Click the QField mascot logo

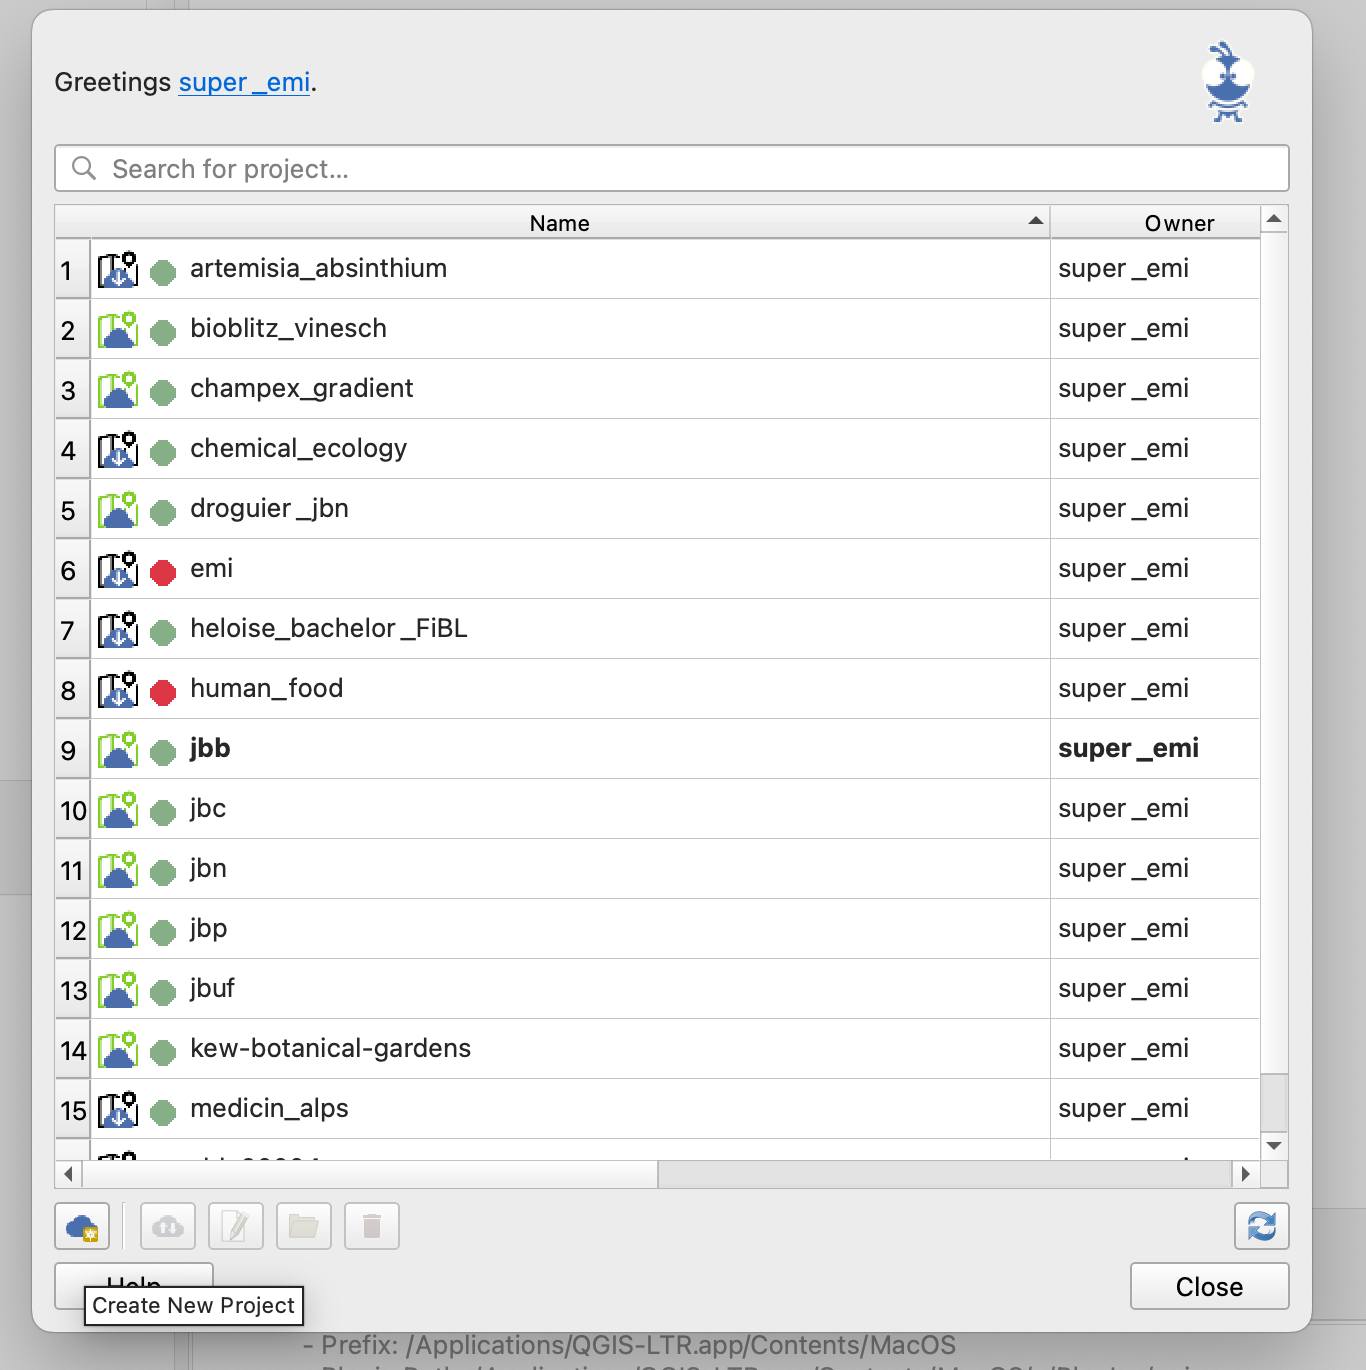click(1228, 82)
